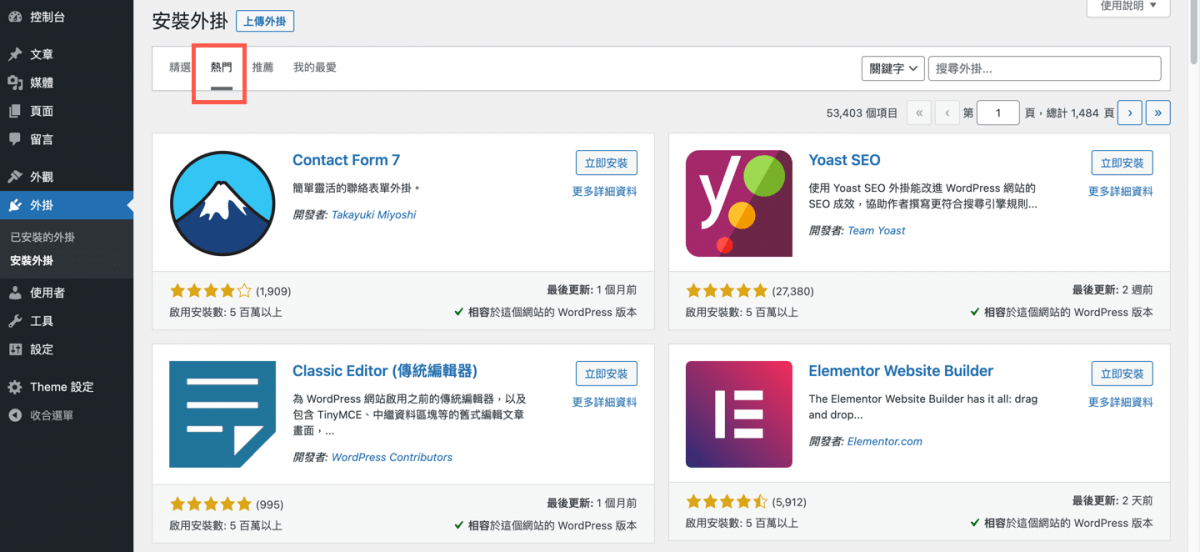Click the 設定 settings icon
The image size is (1200, 552).
pos(15,349)
